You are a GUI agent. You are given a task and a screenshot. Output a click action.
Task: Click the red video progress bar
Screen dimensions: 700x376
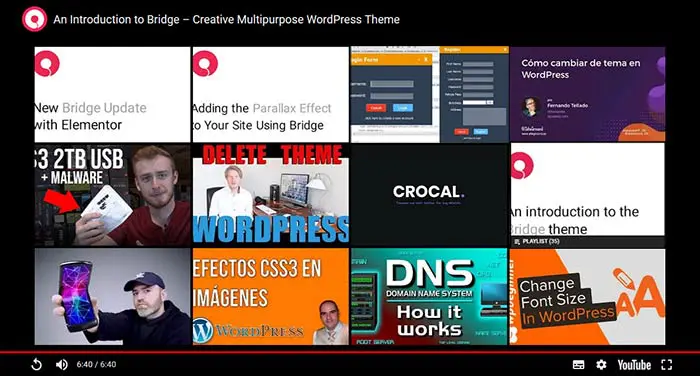(x=350, y=352)
